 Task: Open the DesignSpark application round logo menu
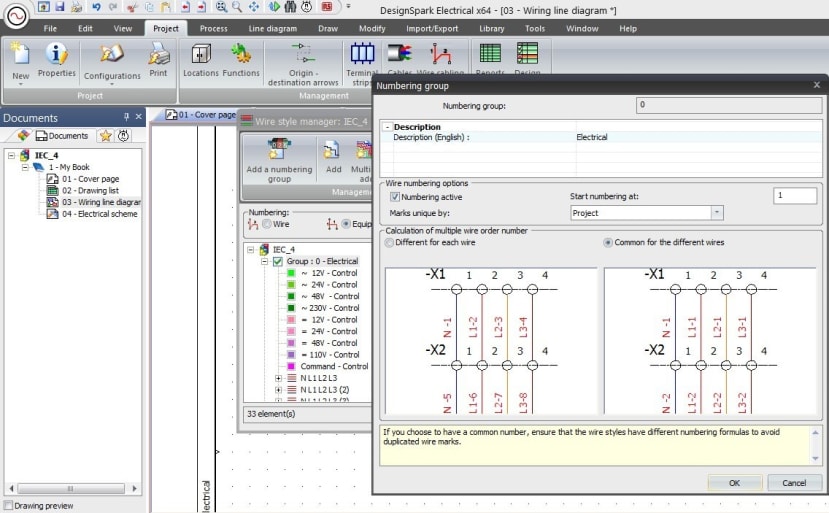(x=16, y=16)
